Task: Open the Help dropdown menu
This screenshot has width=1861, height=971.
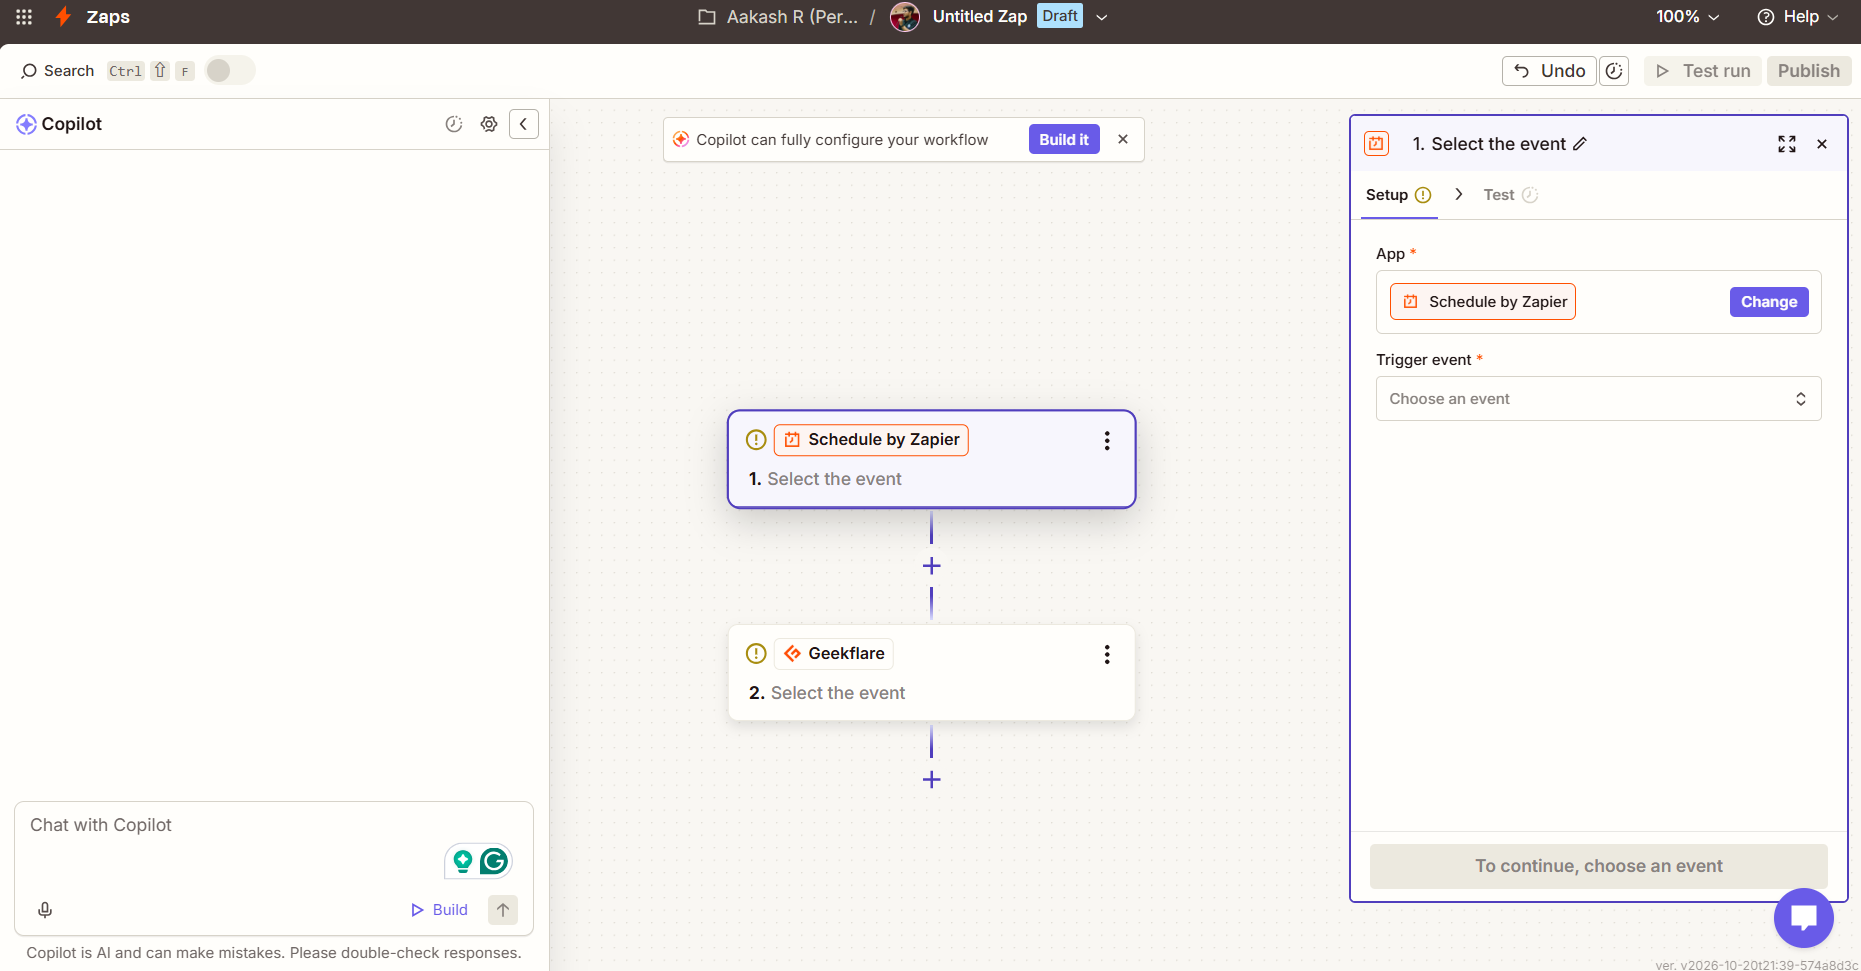Action: pos(1798,17)
